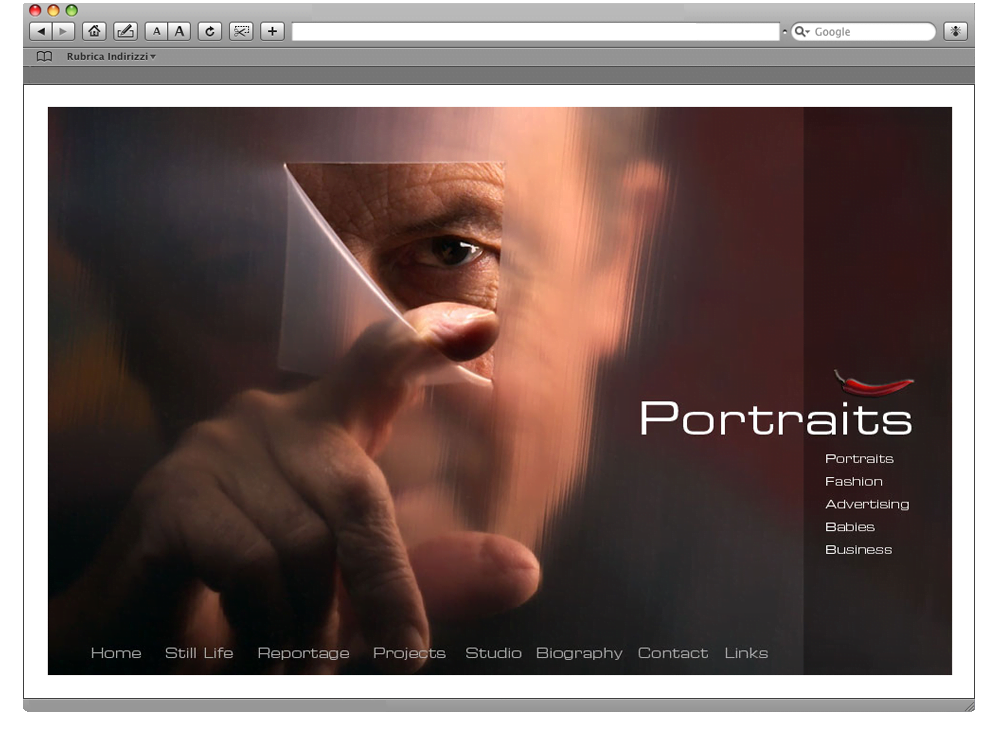
Task: Click the red chili pepper logo
Action: [873, 384]
